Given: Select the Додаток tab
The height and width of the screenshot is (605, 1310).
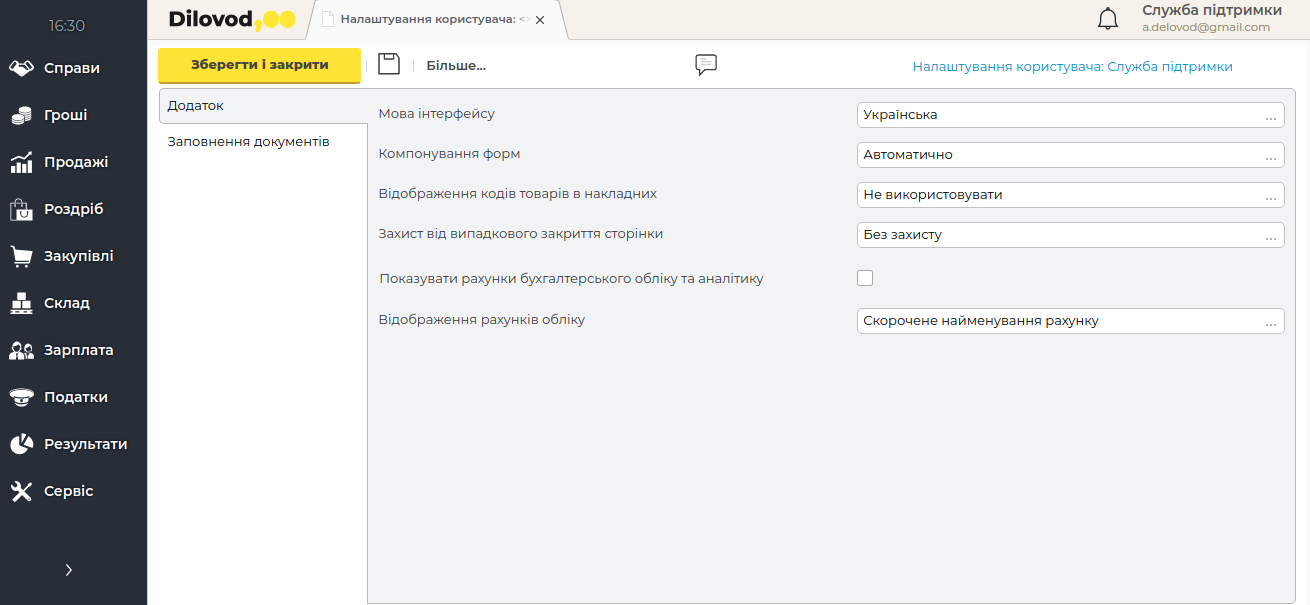Looking at the screenshot, I should tap(196, 105).
